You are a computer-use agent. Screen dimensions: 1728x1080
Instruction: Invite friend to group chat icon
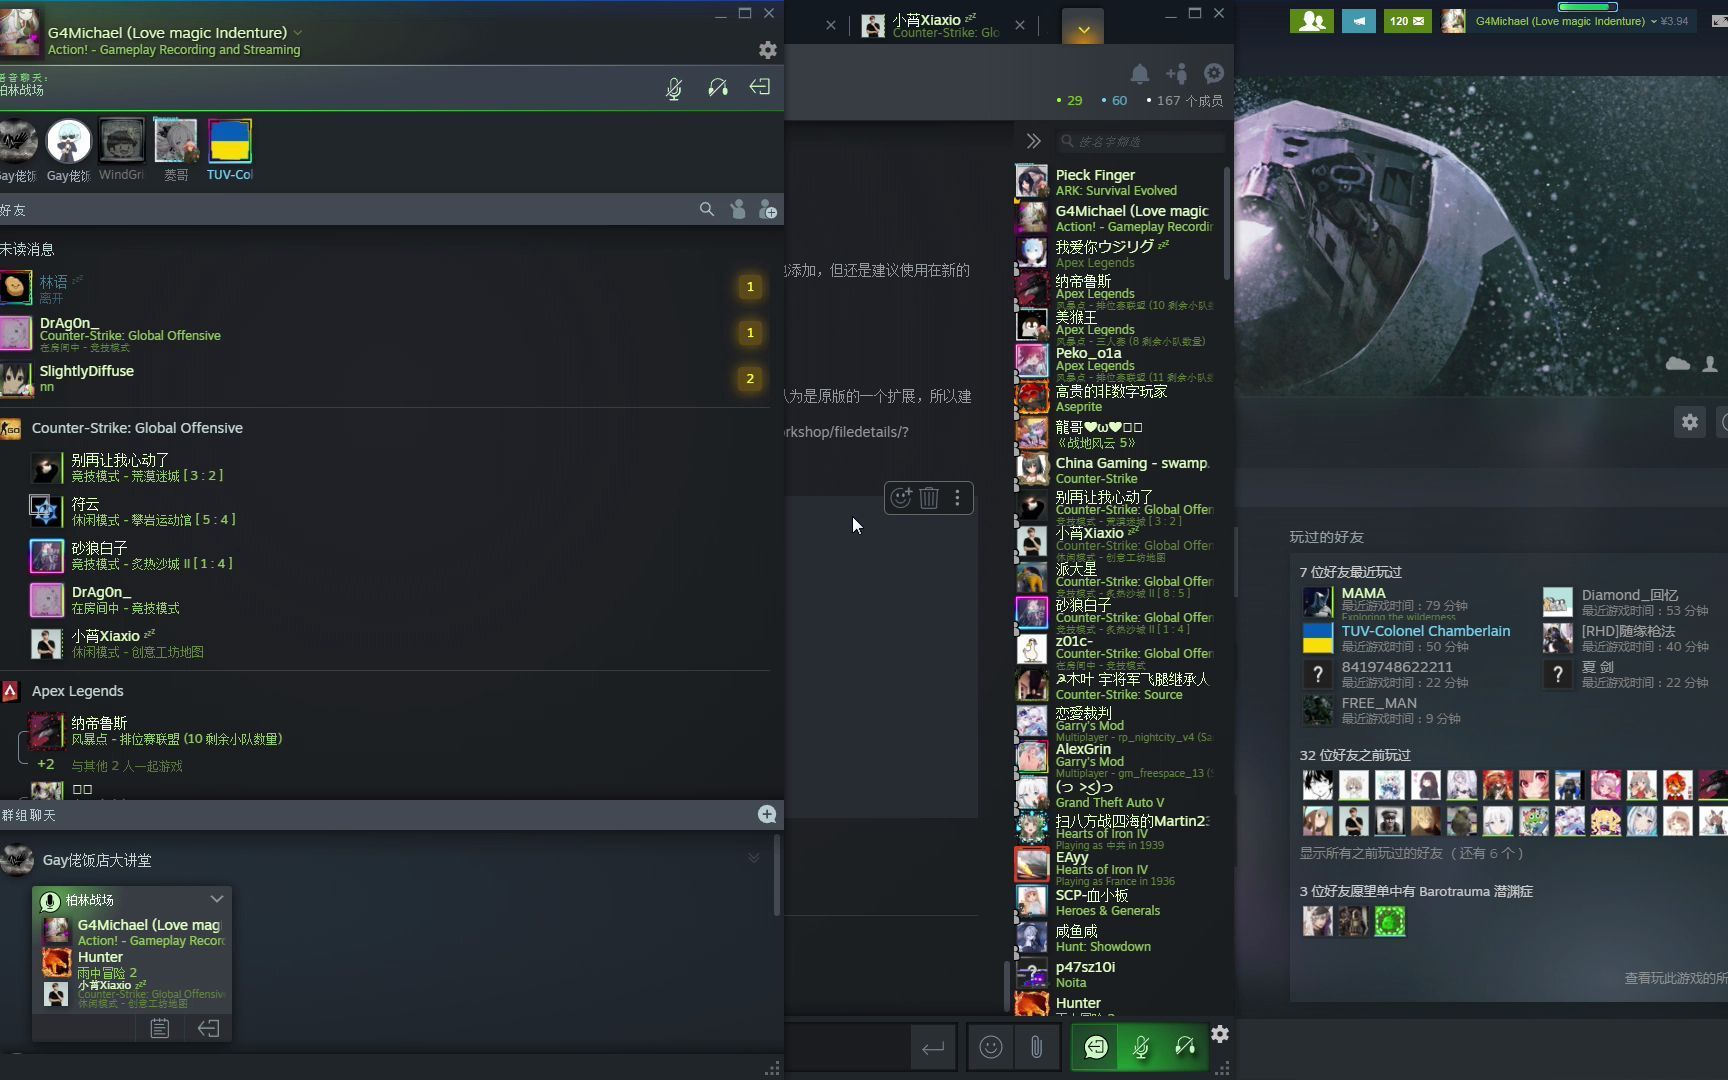tap(1177, 73)
